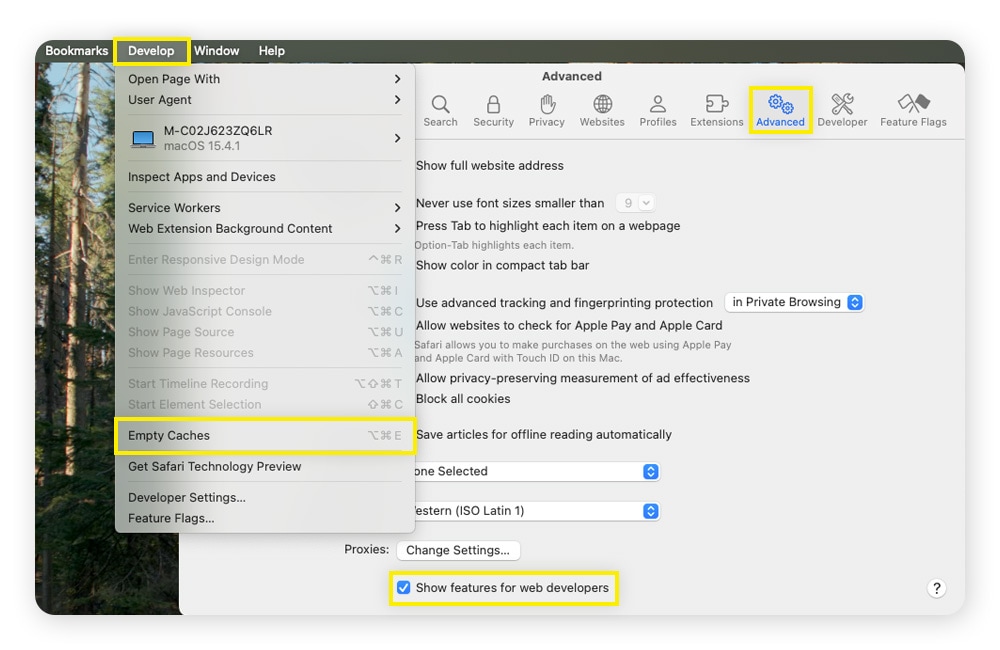Open the Developer tools pane
The height and width of the screenshot is (650, 1000).
click(x=842, y=111)
